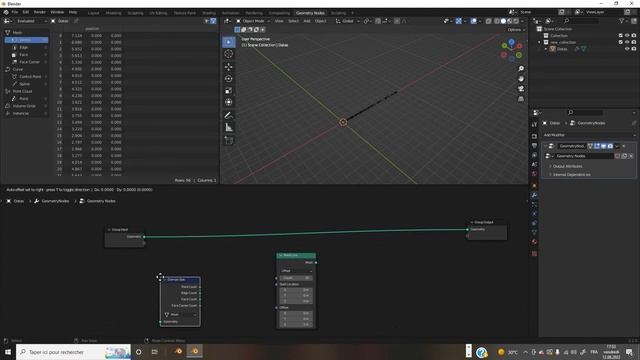
Task: Open the Global orientation dropdown
Action: click(348, 21)
